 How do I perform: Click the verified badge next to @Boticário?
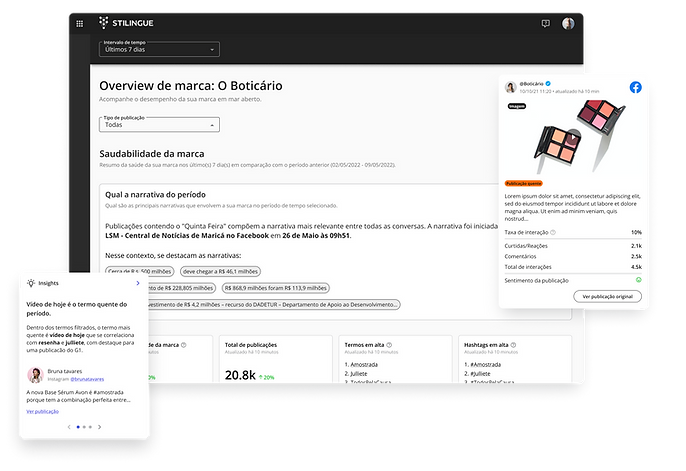pyautogui.click(x=548, y=84)
